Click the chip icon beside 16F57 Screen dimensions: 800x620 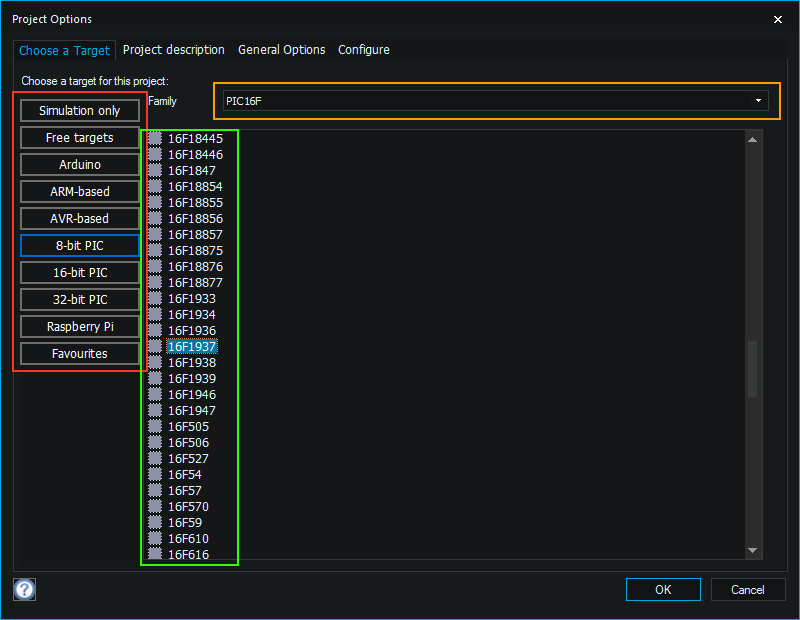(x=155, y=490)
